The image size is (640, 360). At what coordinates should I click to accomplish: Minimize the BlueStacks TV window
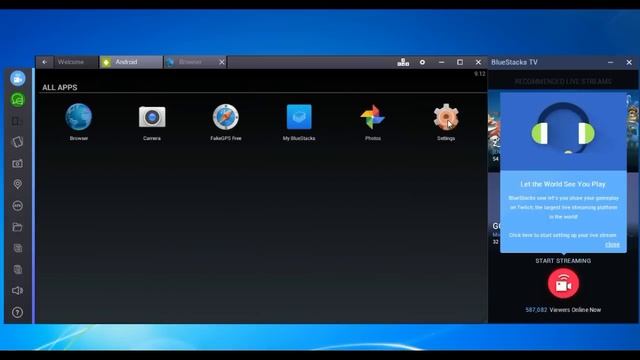click(610, 62)
